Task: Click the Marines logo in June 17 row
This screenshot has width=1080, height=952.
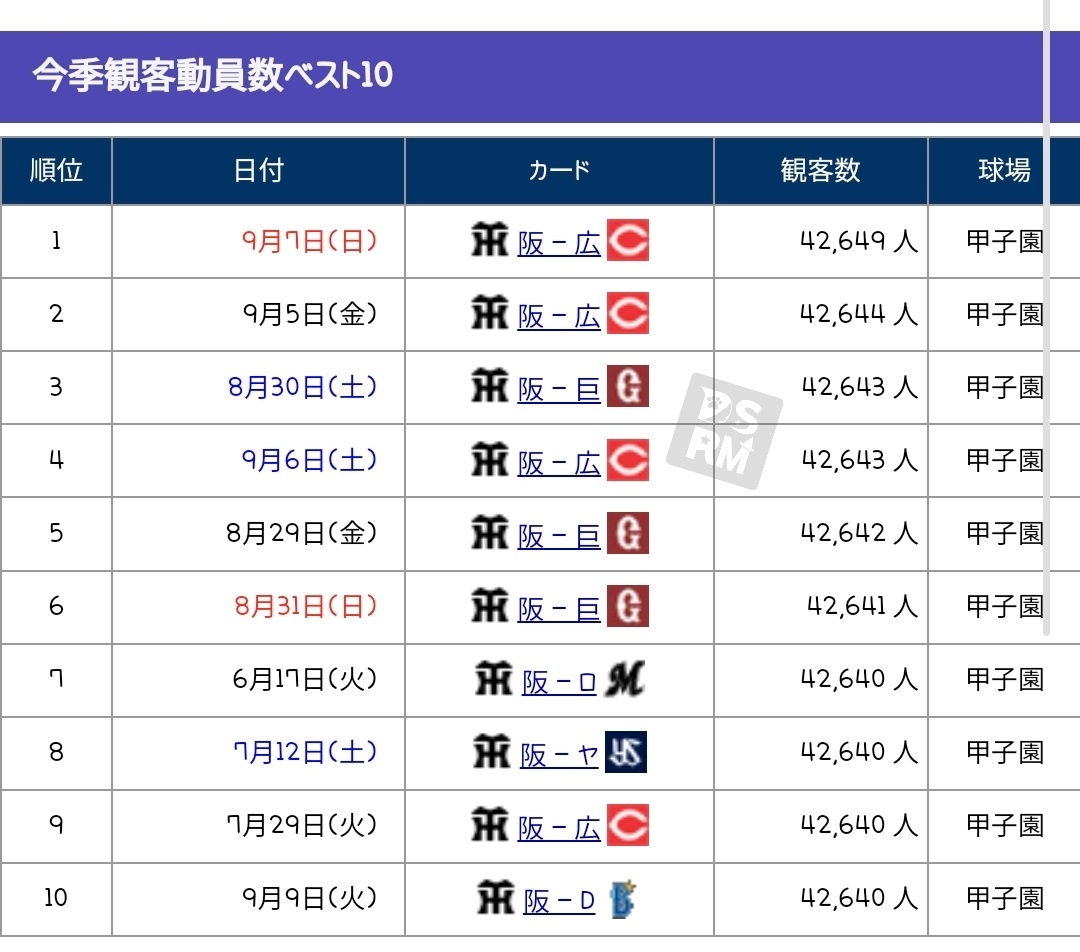Action: click(x=625, y=680)
